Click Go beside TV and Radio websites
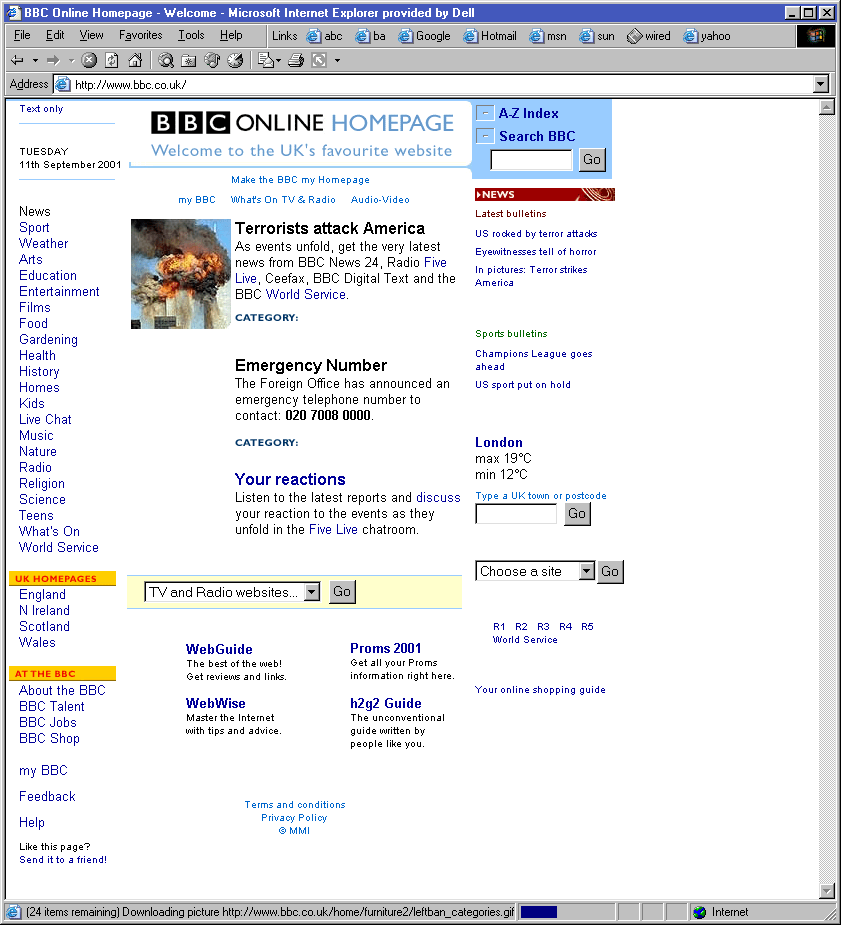This screenshot has height=925, width=841. coord(342,592)
